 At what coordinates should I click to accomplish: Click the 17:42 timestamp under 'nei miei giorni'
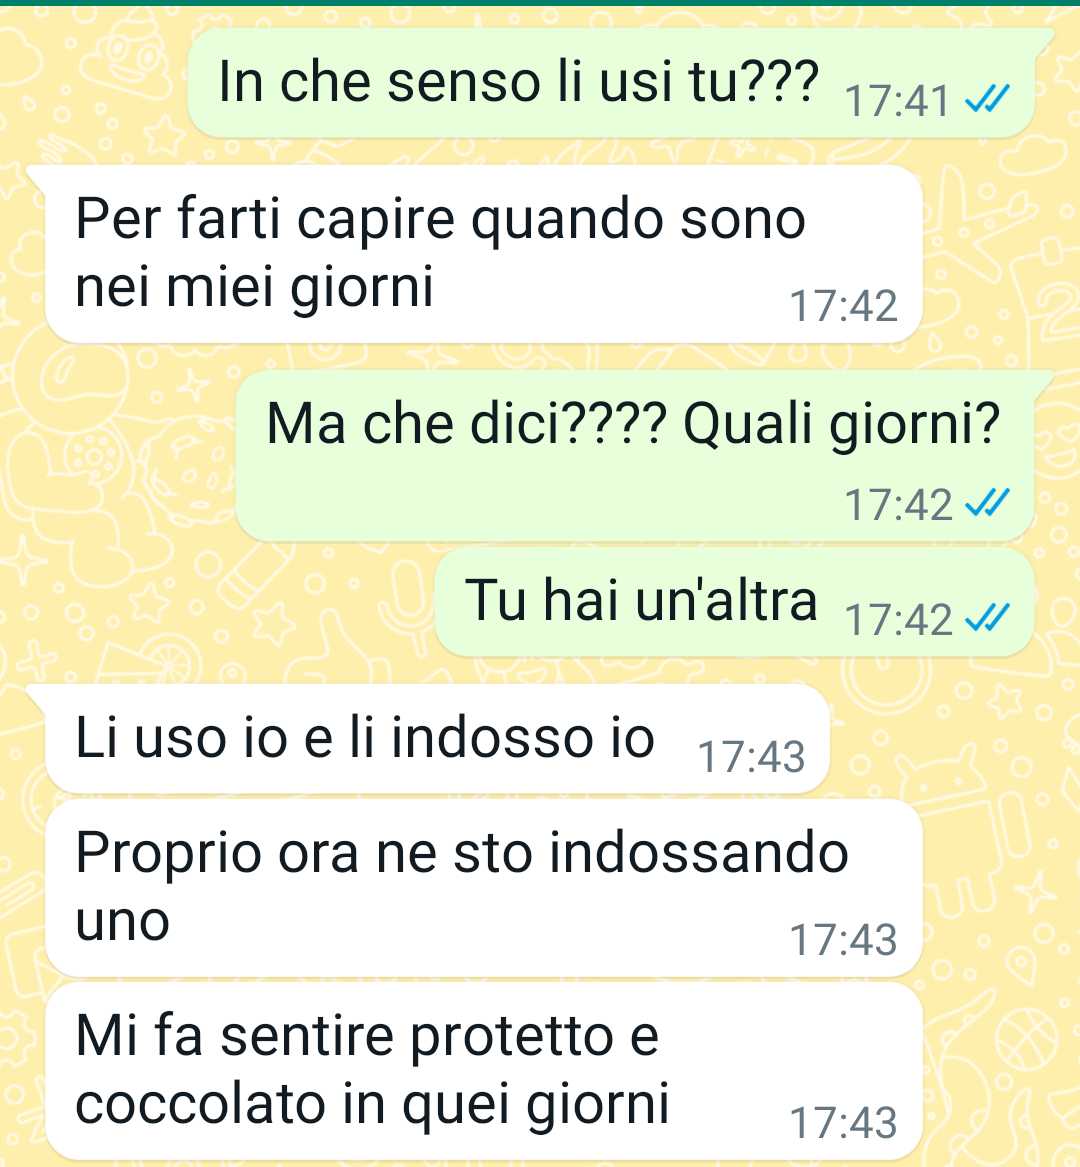click(843, 306)
